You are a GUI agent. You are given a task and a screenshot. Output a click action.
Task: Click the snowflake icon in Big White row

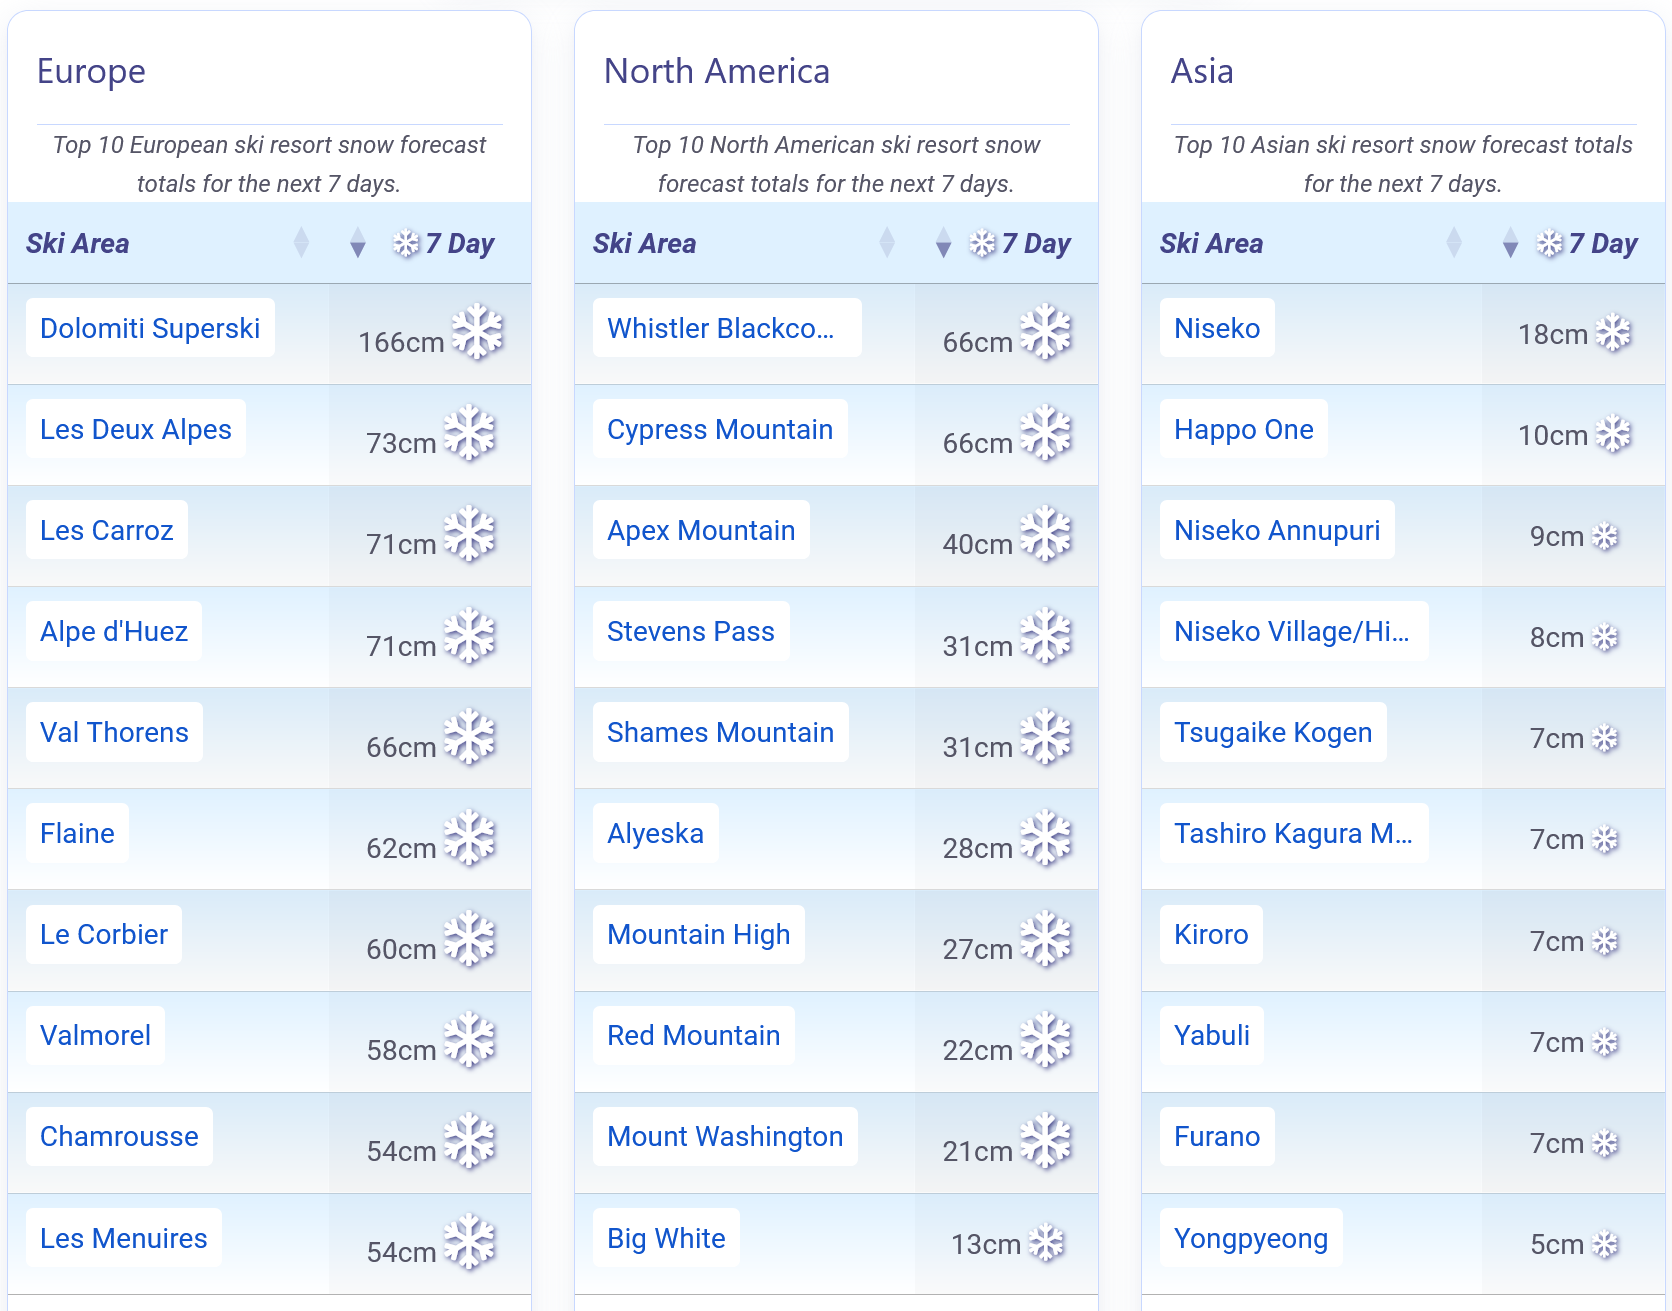pos(1046,1243)
